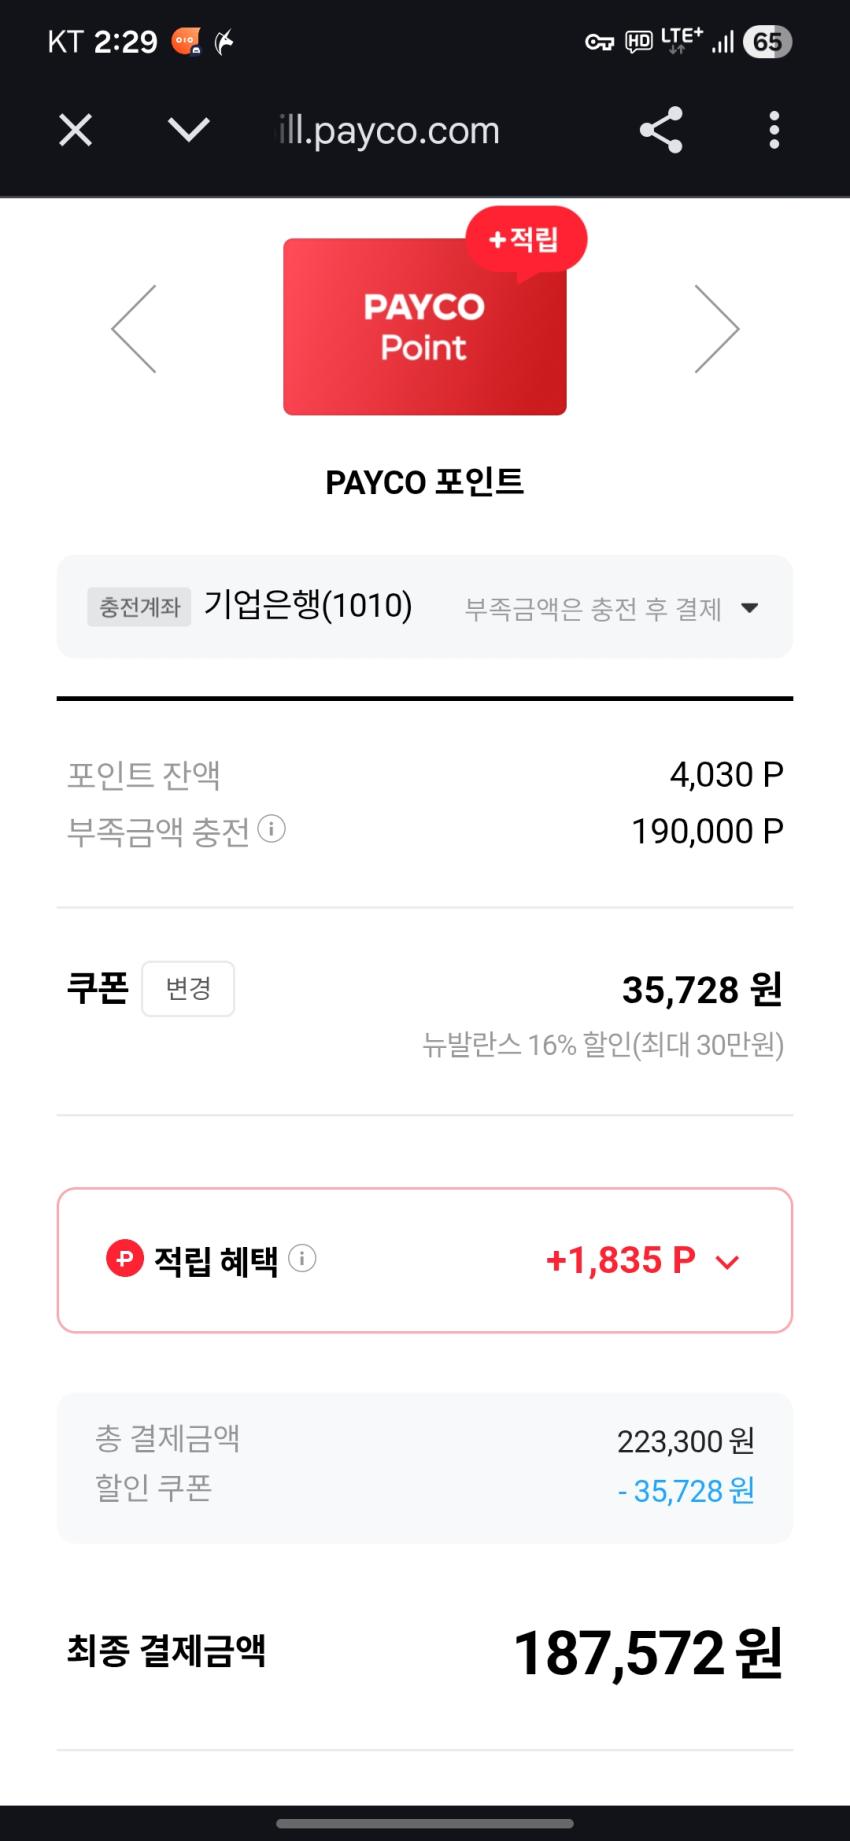Open the 충전계좌 기업은행 dropdown

[750, 607]
